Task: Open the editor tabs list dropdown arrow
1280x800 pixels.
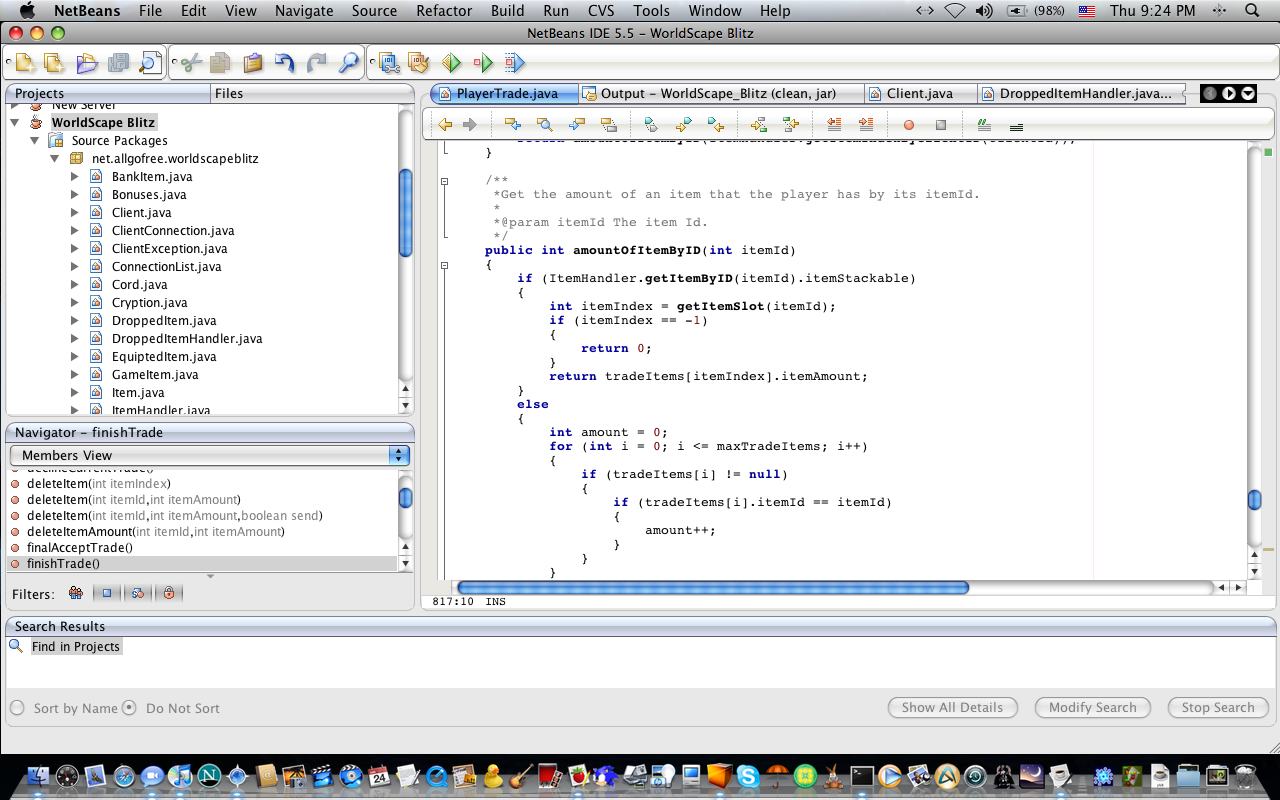Action: pos(1248,93)
